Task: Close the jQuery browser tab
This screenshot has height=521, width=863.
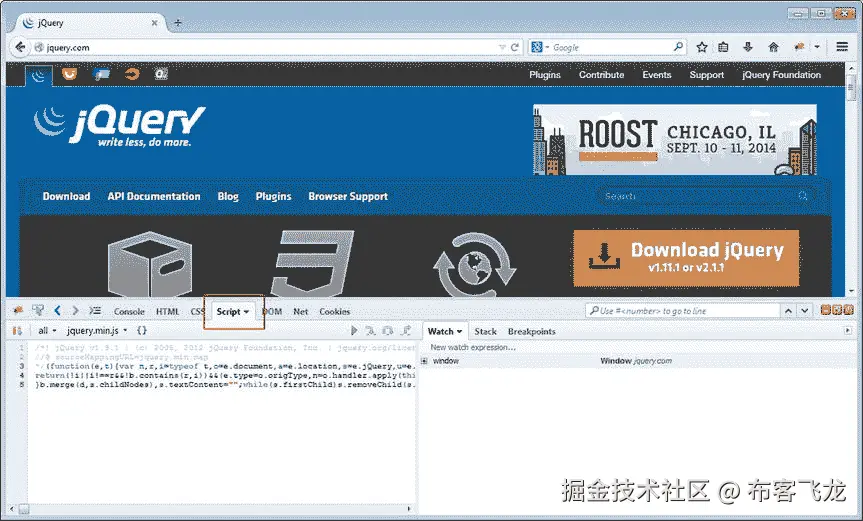Action: tap(155, 23)
